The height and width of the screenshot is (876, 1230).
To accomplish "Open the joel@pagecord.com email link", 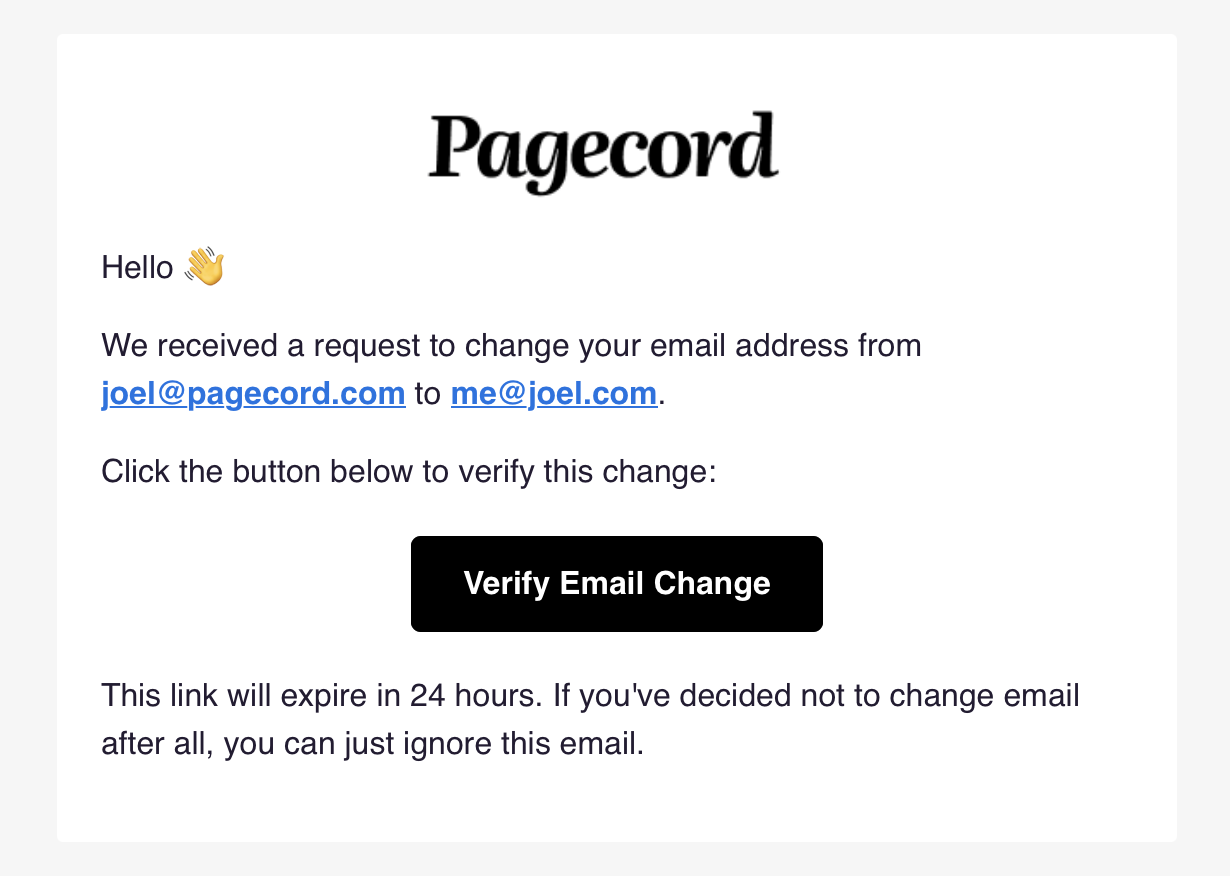I will tap(253, 394).
